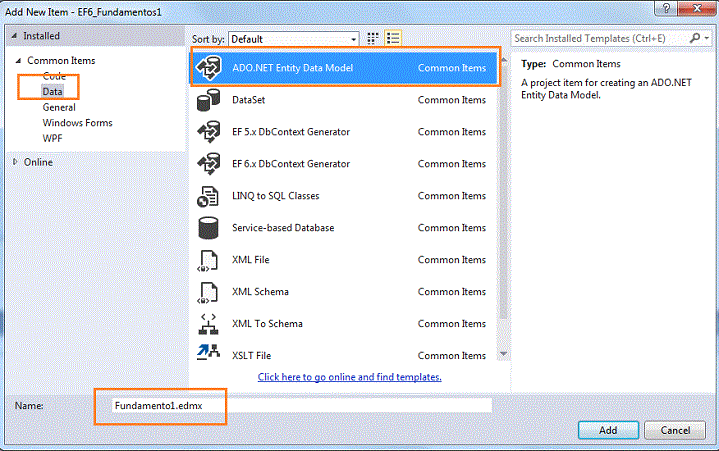This screenshot has width=719, height=451.
Task: Select 'XML File' row text
Action: pos(250,260)
